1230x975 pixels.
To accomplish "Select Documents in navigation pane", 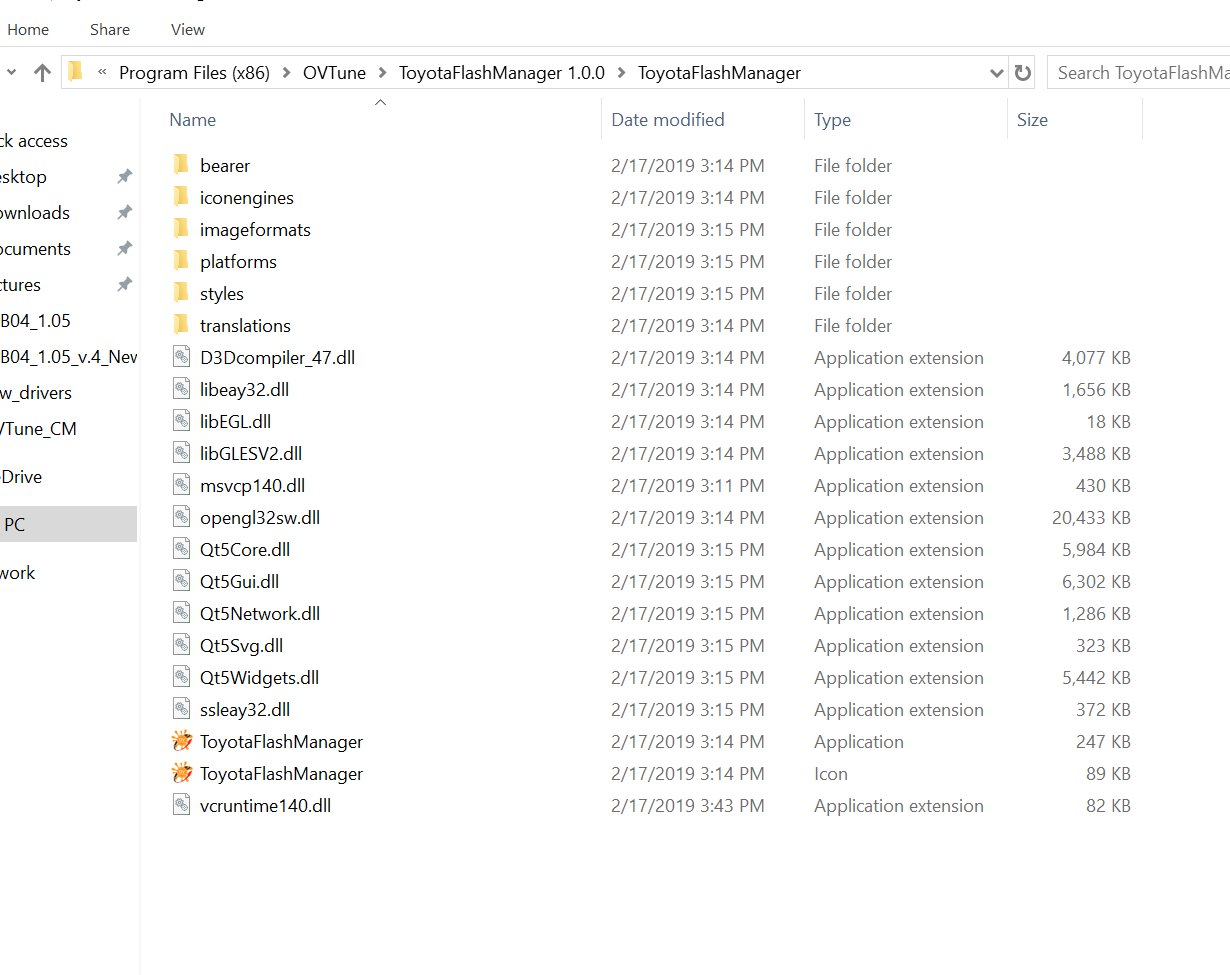I will click(35, 249).
